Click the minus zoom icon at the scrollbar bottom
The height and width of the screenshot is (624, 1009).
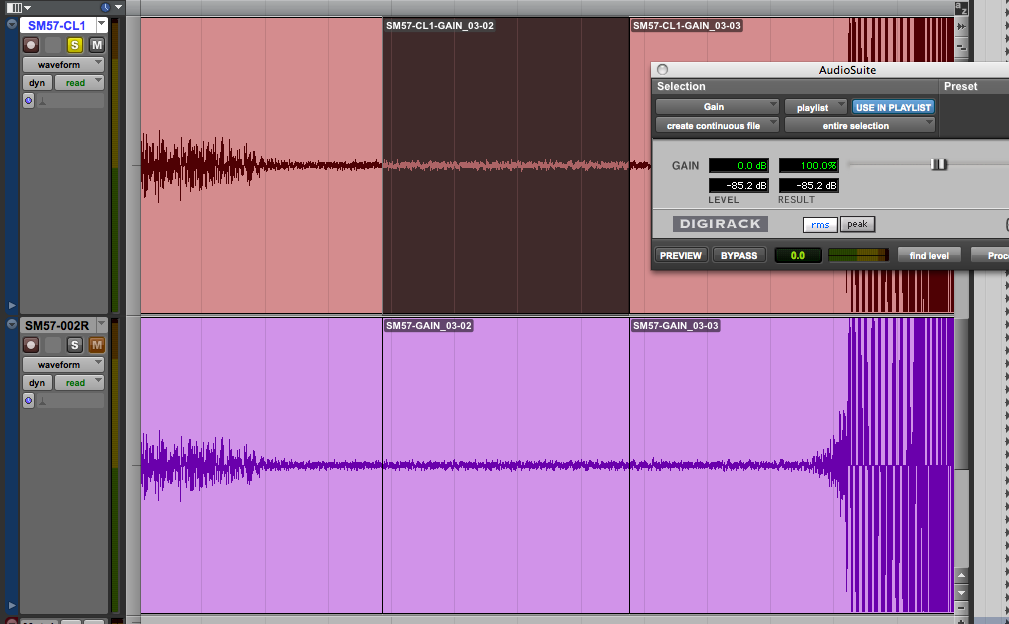tap(961, 608)
